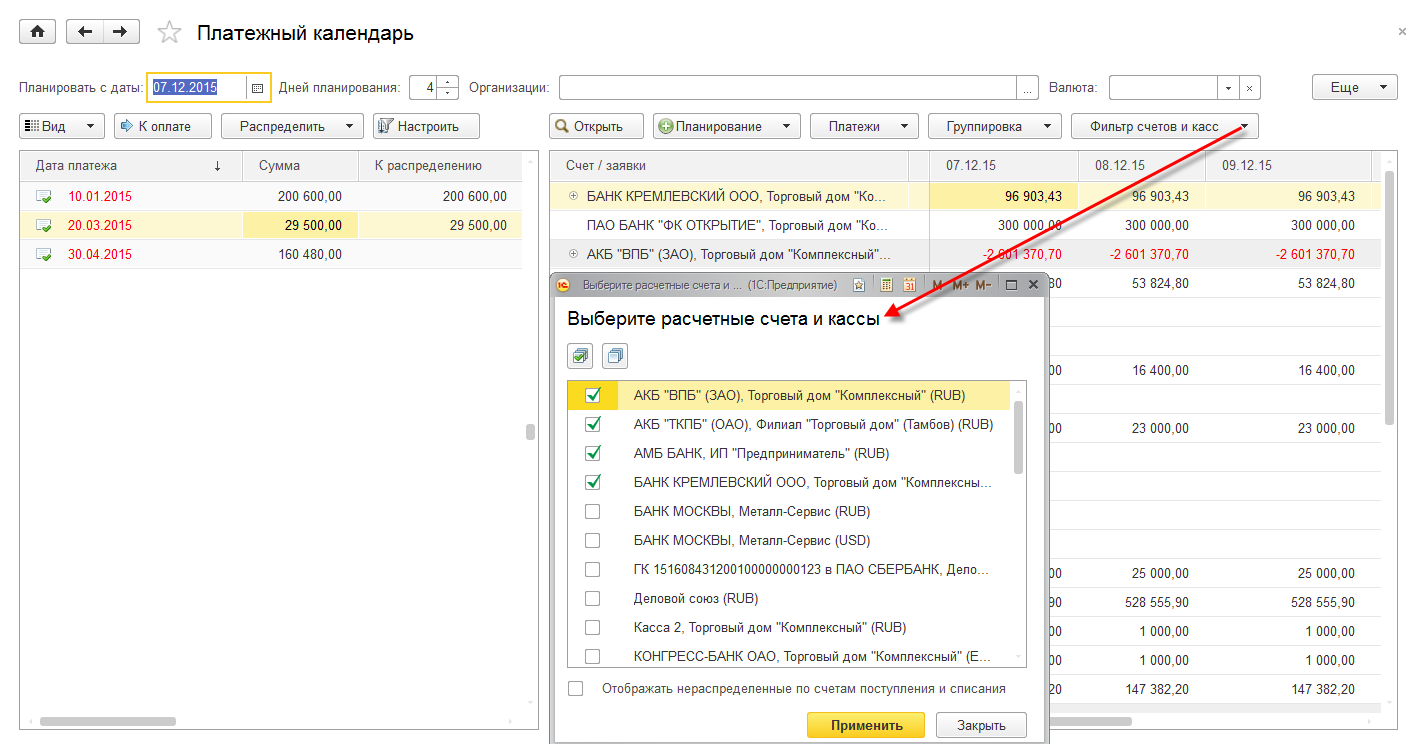Open the Платежи dropdown
Image resolution: width=1424 pixels, height=744 pixels.
[864, 126]
